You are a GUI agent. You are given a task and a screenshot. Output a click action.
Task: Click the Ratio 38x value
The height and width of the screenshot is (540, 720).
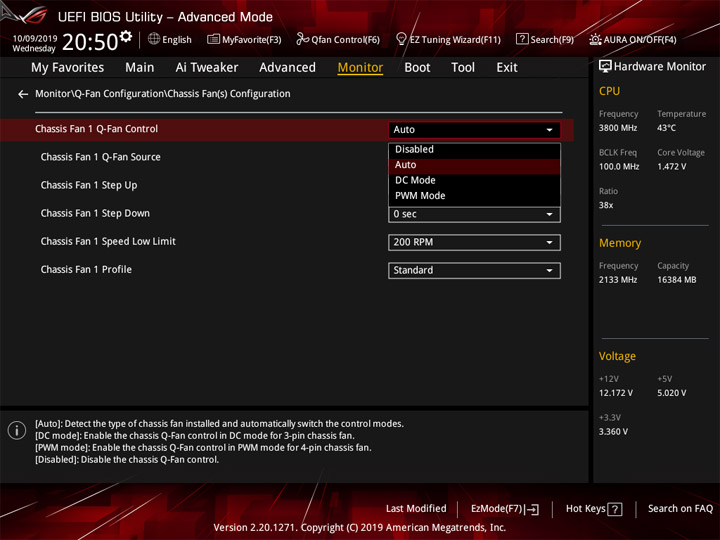coord(606,206)
